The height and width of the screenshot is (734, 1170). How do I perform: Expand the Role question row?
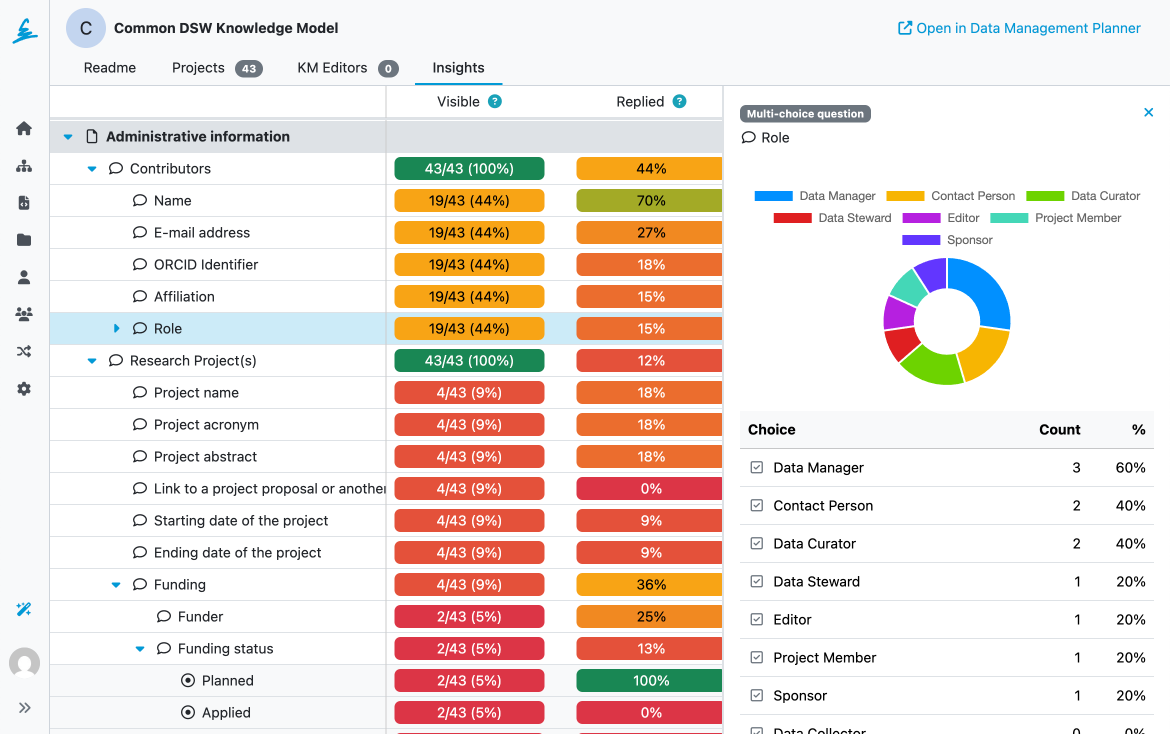click(x=116, y=329)
